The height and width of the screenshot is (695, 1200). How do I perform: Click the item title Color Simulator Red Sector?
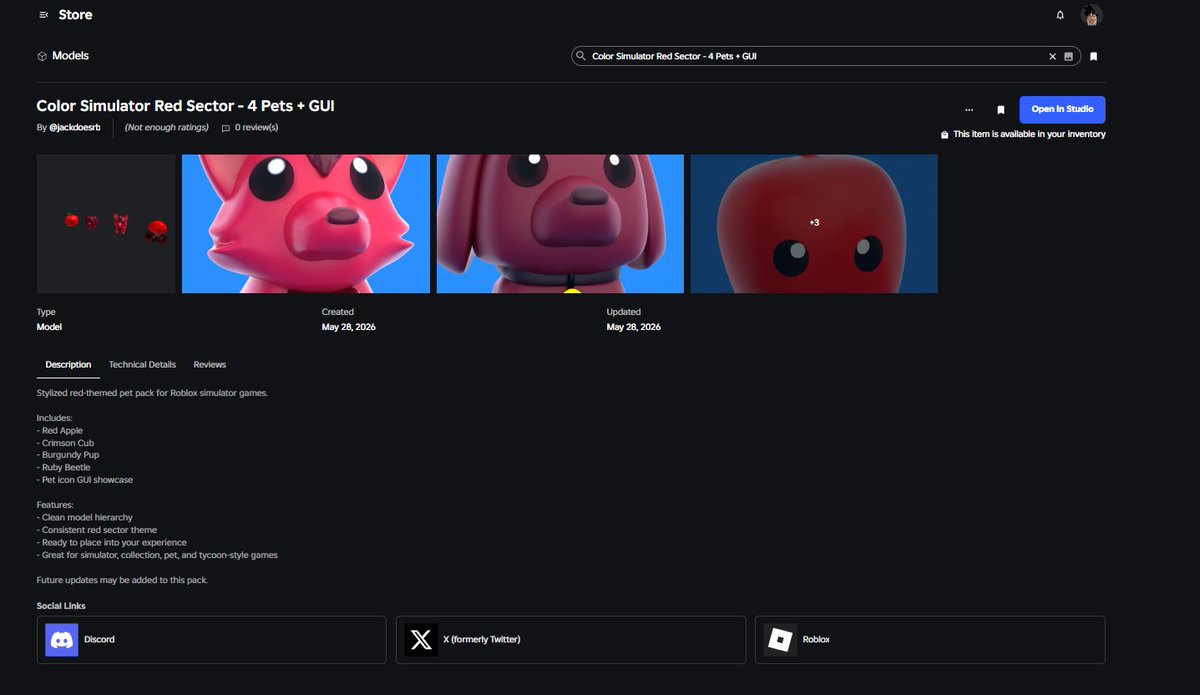click(185, 105)
